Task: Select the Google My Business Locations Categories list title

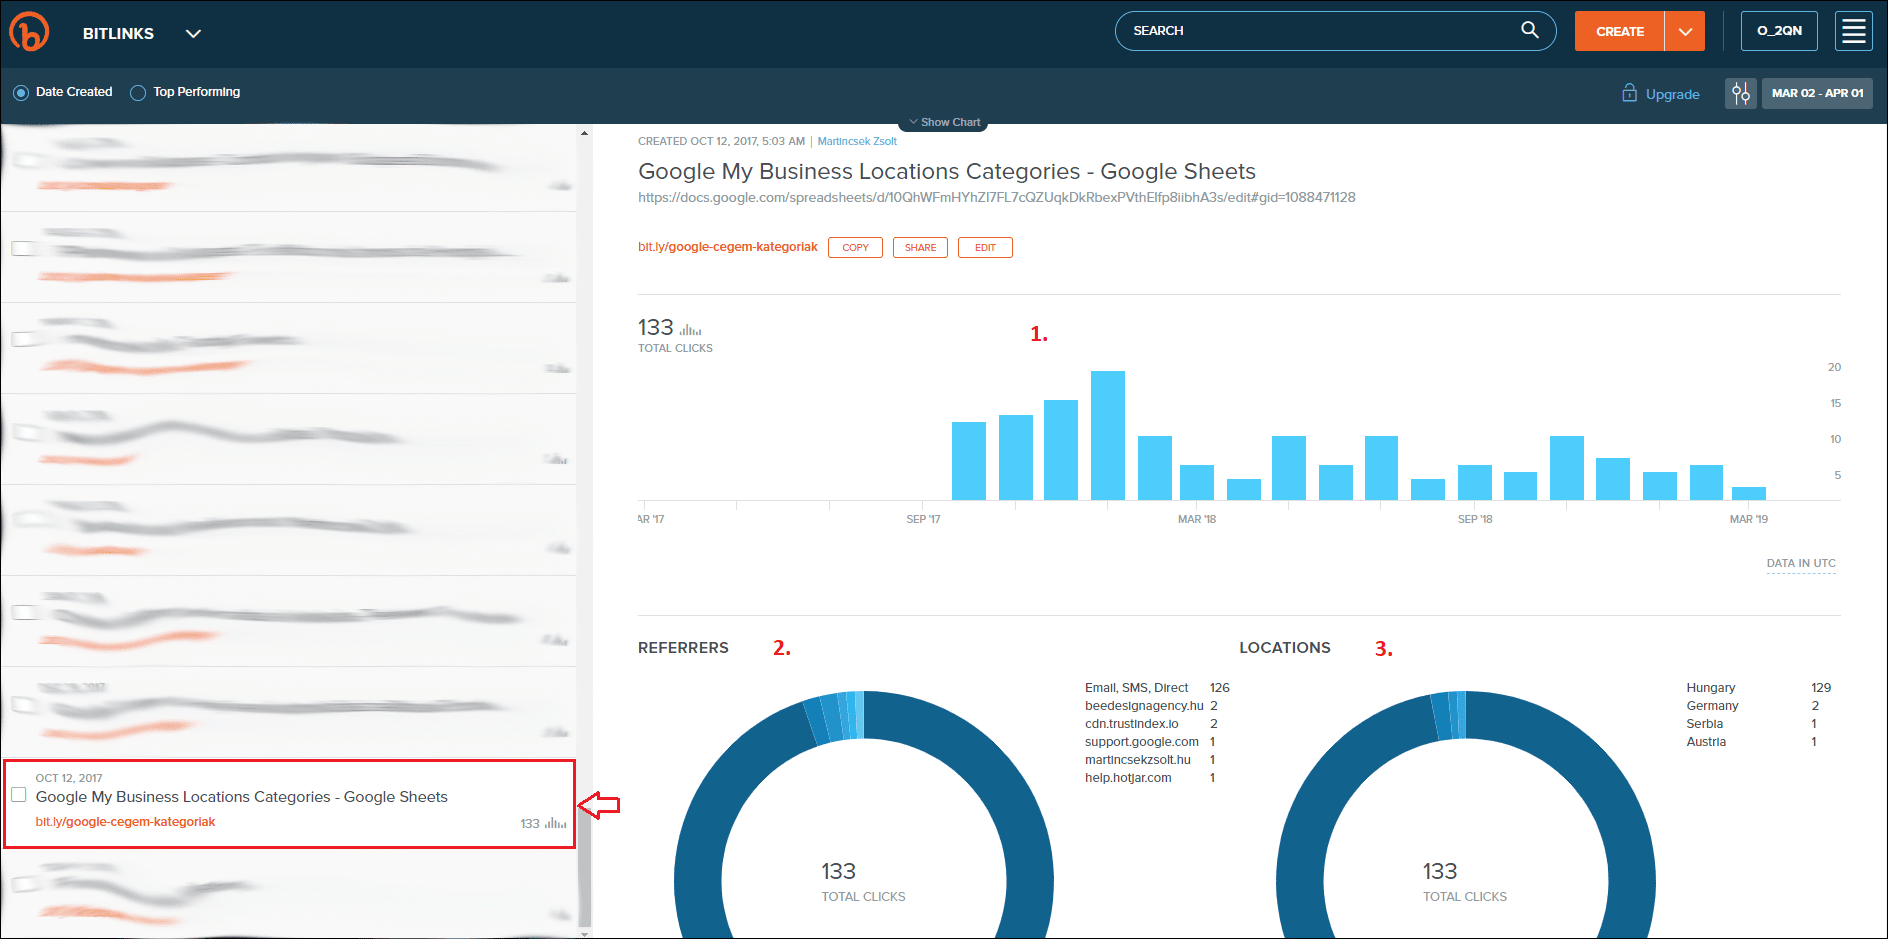Action: (241, 797)
